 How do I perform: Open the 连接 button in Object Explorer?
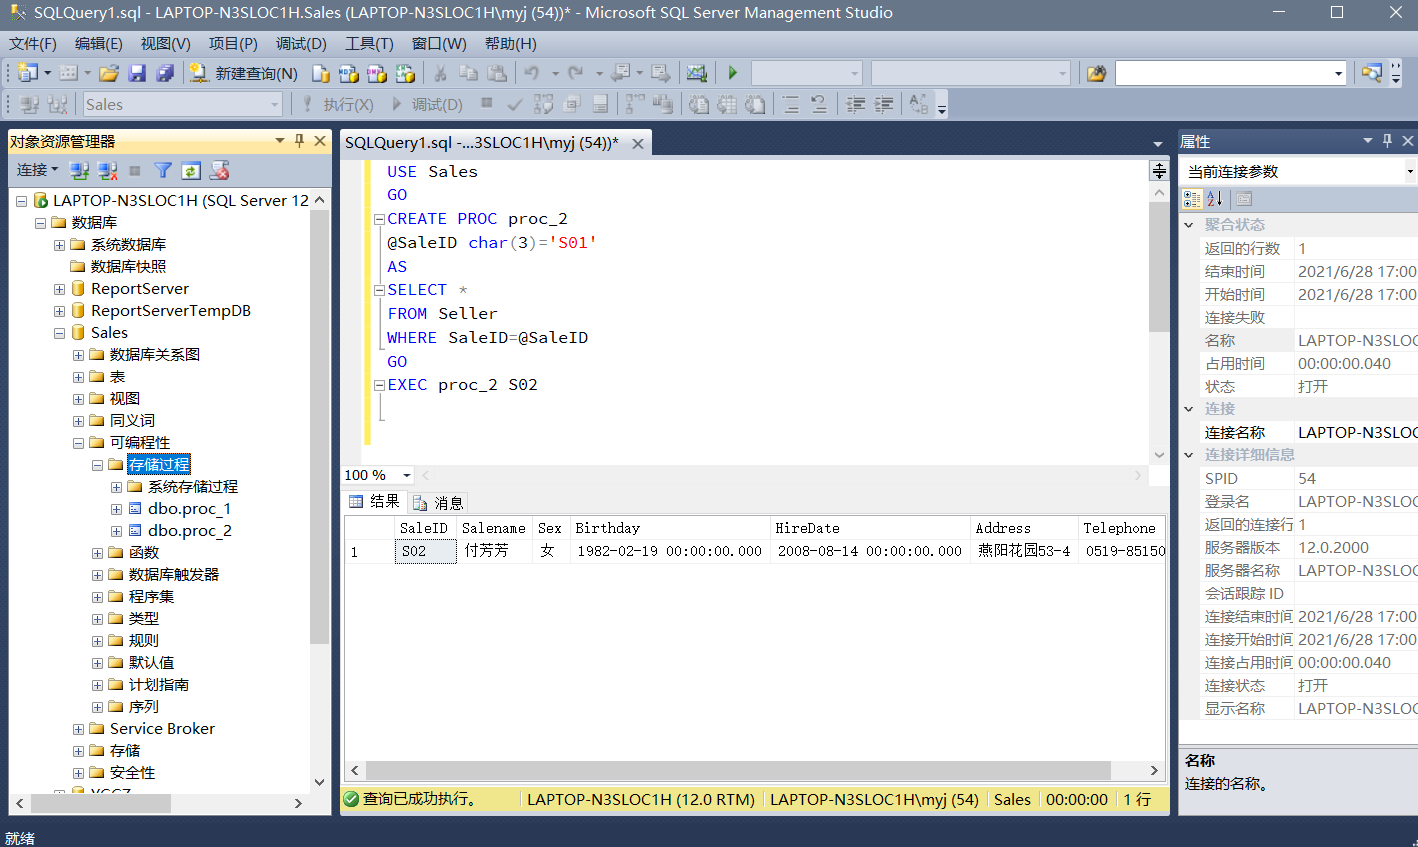(x=37, y=171)
